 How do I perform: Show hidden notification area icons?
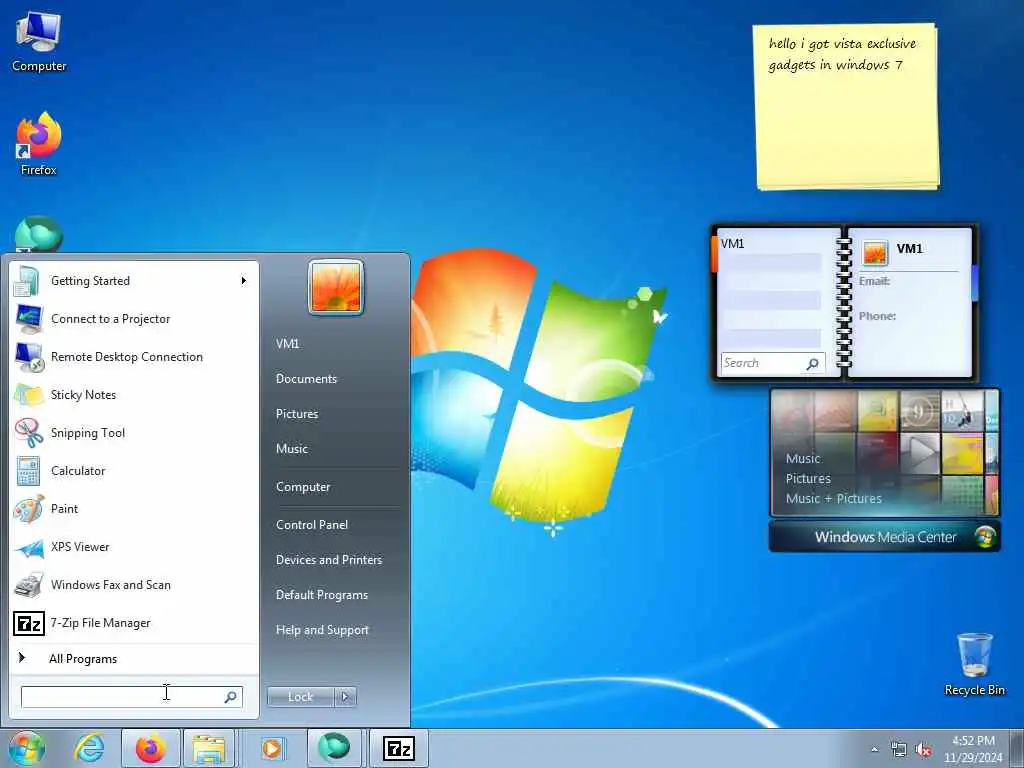coord(874,750)
